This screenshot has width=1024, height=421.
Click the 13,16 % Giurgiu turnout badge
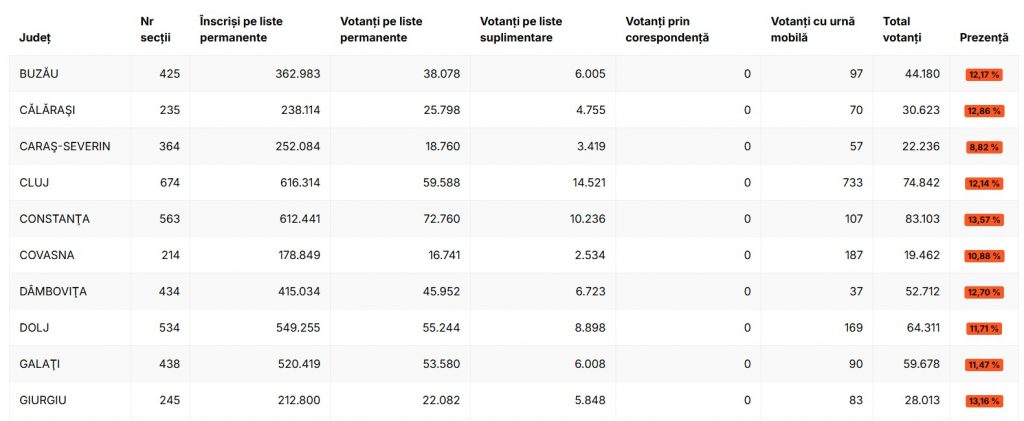pos(984,401)
